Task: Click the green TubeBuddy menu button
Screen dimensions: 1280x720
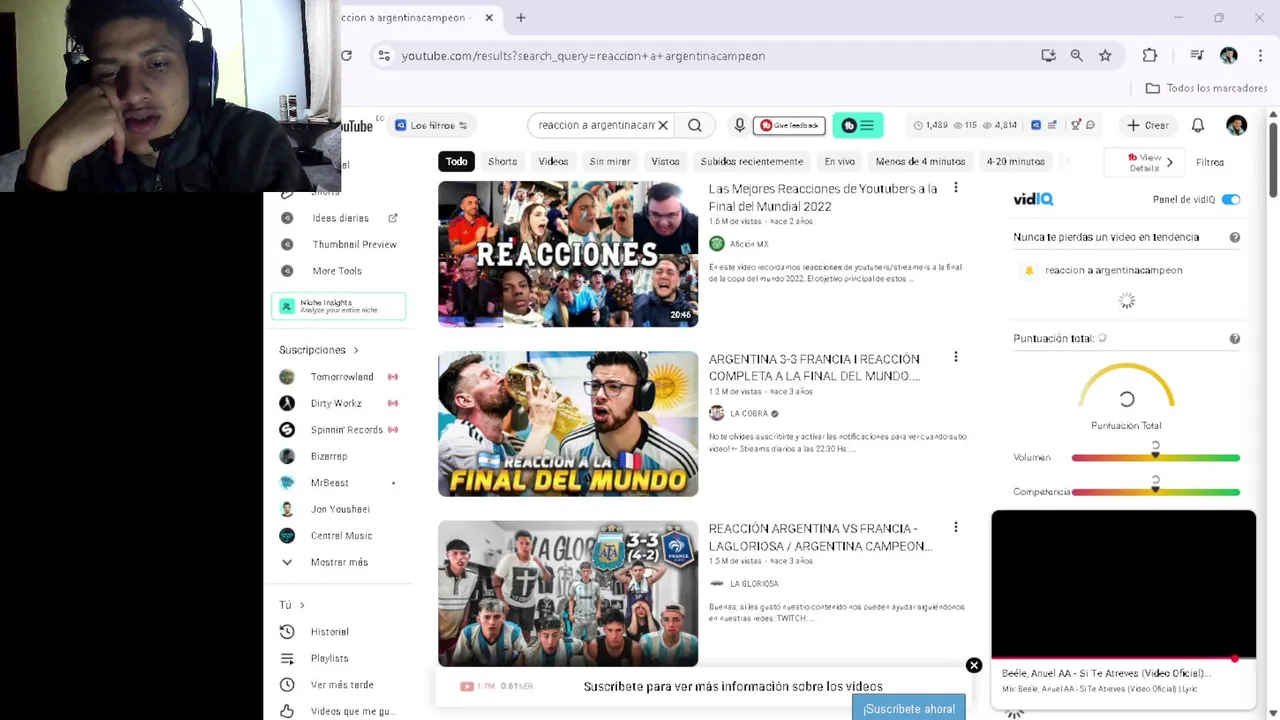Action: (857, 125)
